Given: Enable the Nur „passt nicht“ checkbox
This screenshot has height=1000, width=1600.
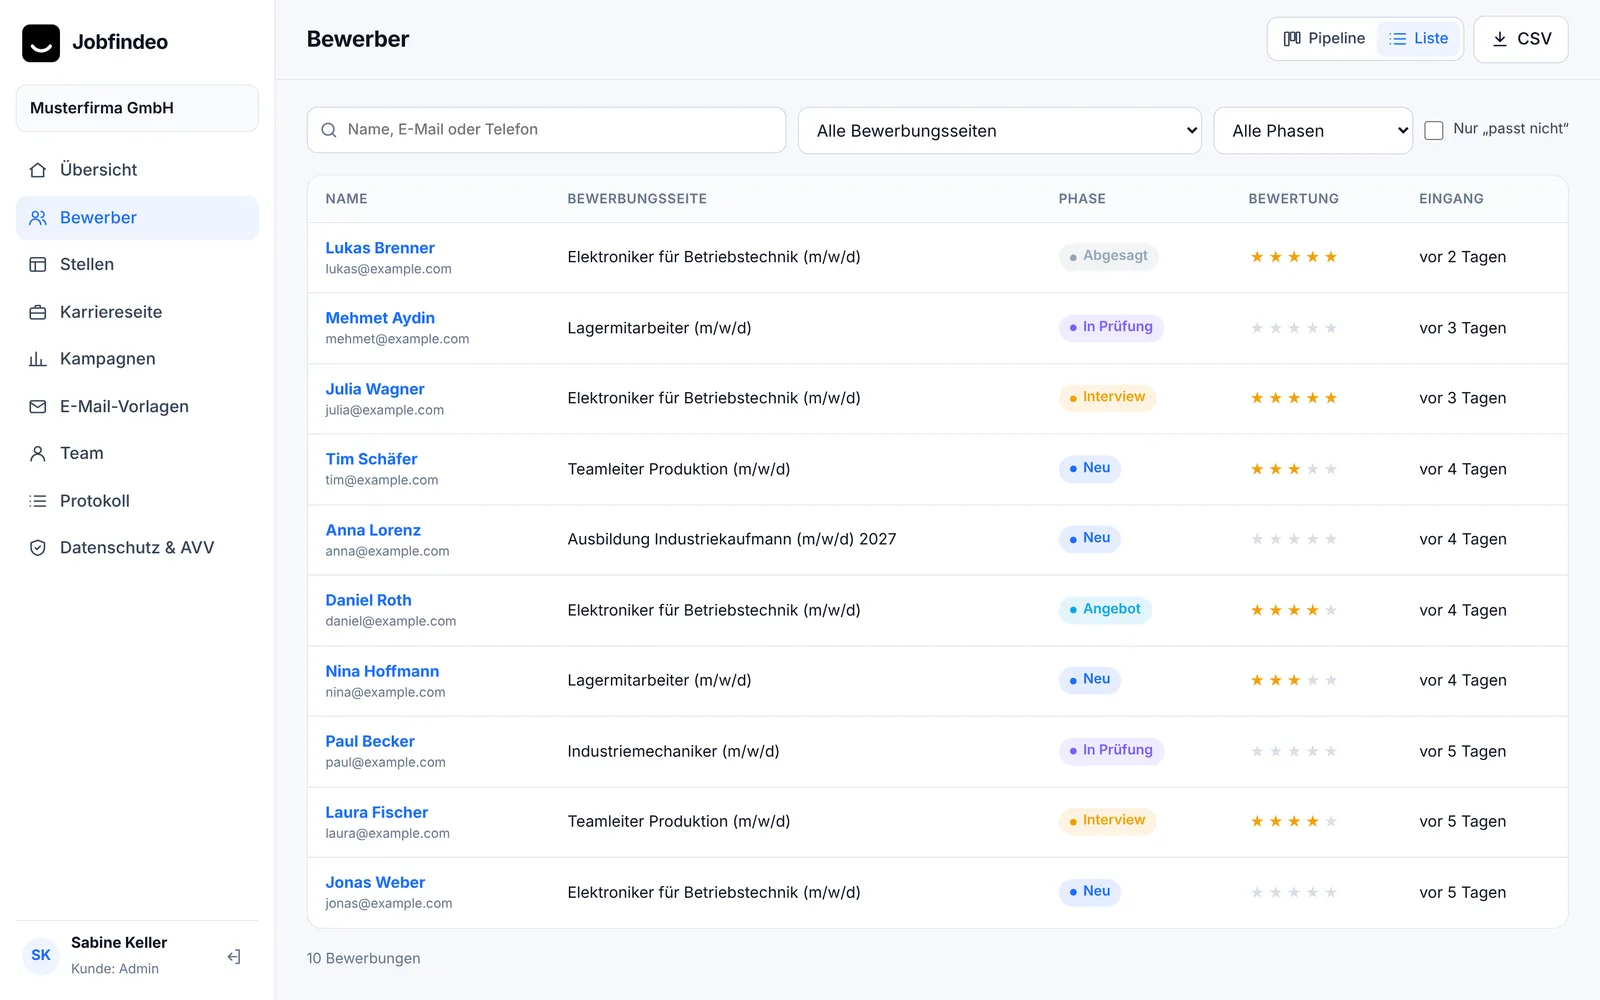Looking at the screenshot, I should tap(1434, 130).
